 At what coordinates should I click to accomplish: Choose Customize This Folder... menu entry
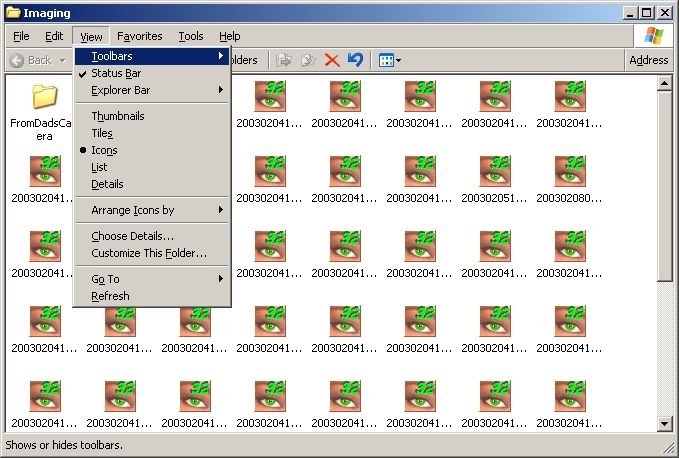pyautogui.click(x=149, y=253)
